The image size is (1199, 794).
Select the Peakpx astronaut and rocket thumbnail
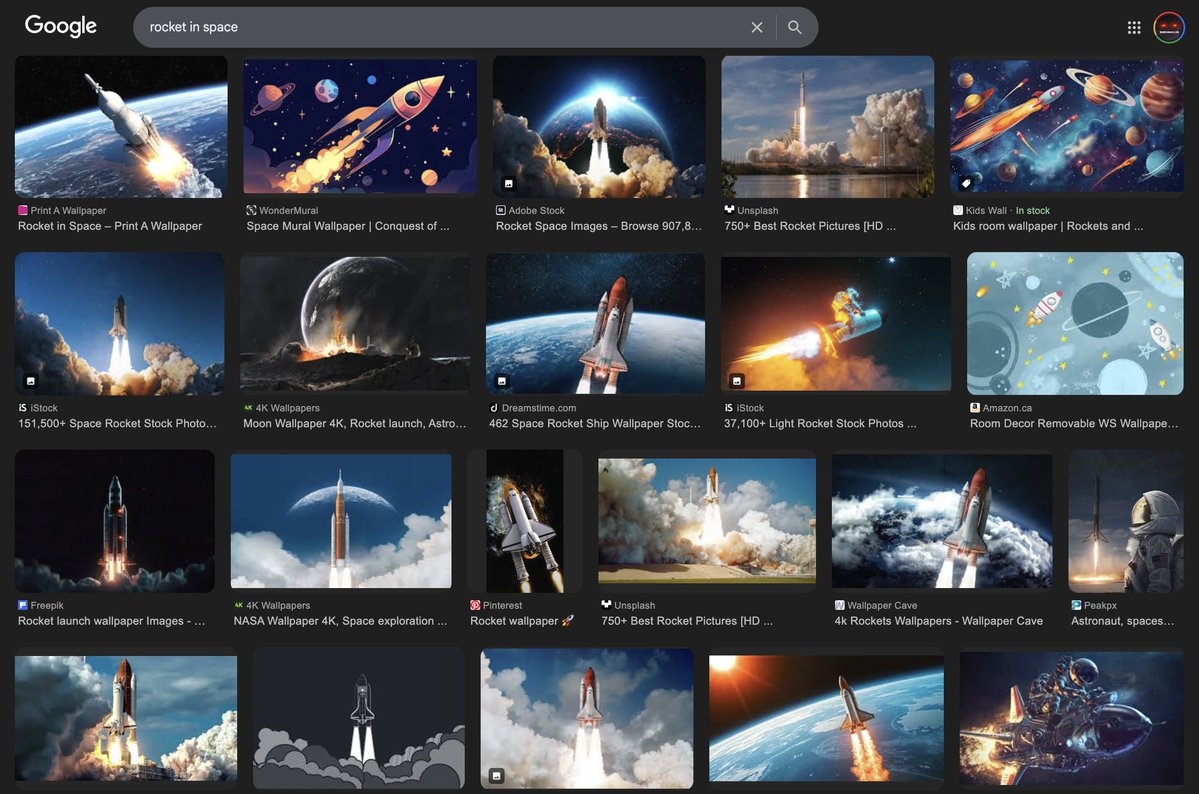pos(1126,521)
